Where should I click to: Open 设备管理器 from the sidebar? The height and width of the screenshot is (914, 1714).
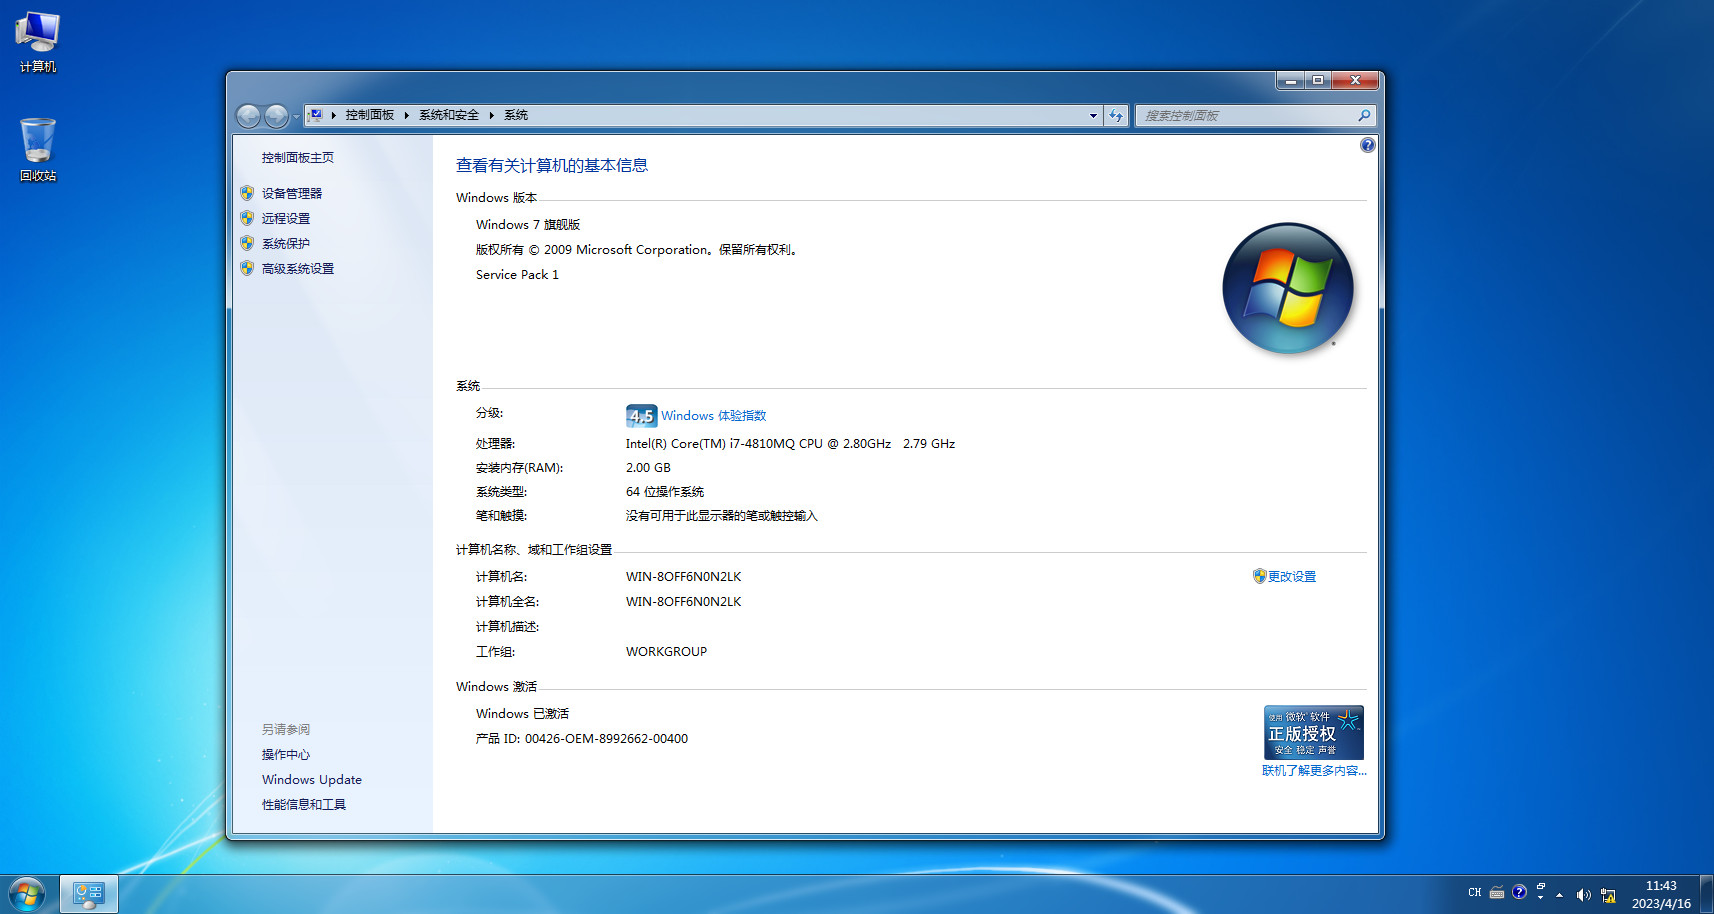[291, 194]
